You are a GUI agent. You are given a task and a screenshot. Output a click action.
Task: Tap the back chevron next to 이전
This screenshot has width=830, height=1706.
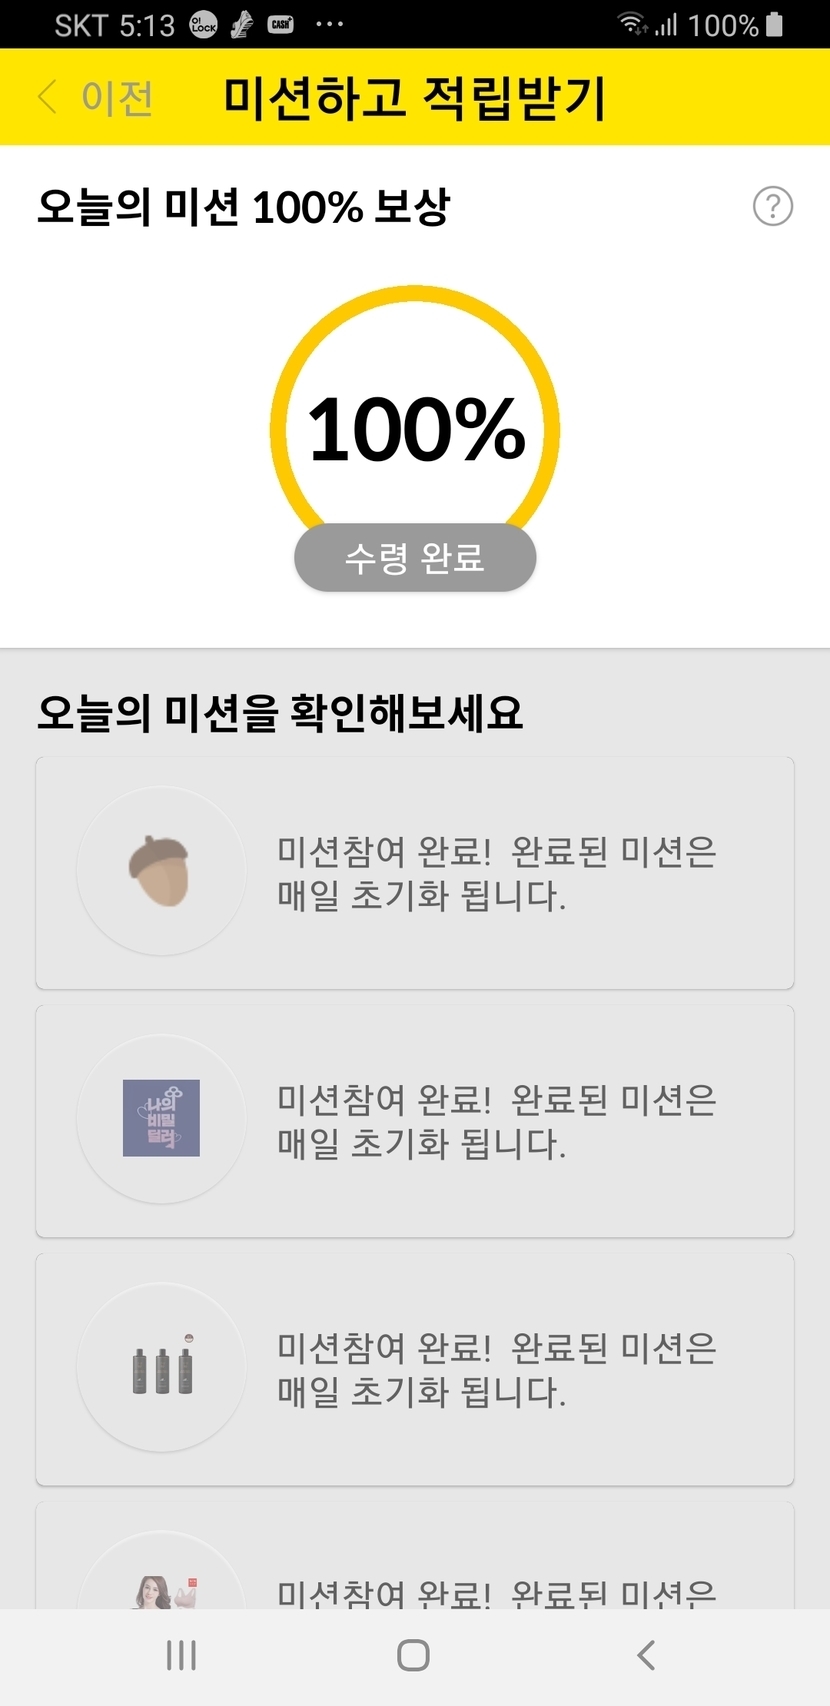[x=46, y=98]
